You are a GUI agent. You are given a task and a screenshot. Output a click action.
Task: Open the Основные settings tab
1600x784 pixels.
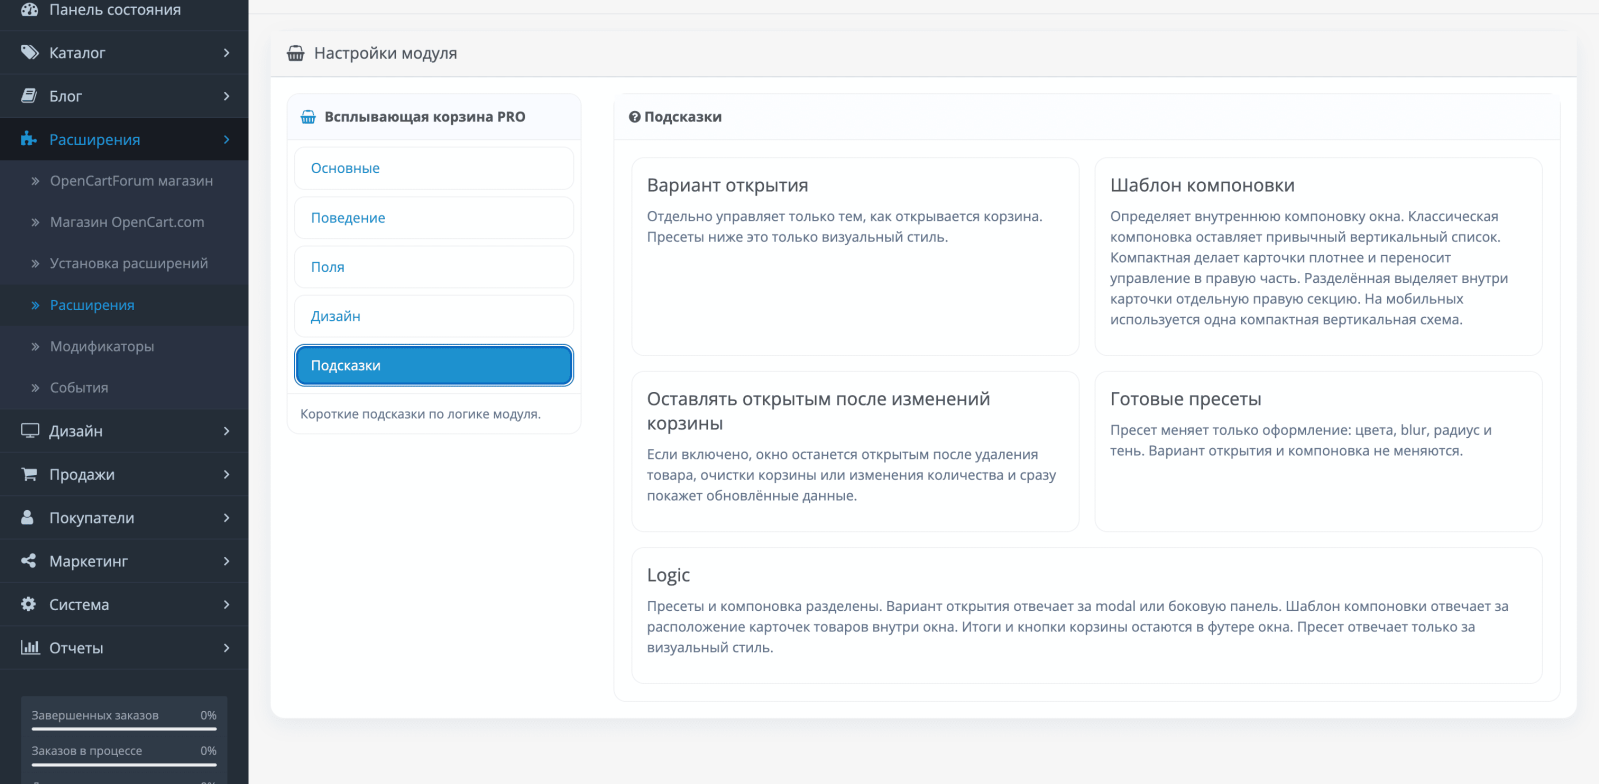tap(434, 168)
